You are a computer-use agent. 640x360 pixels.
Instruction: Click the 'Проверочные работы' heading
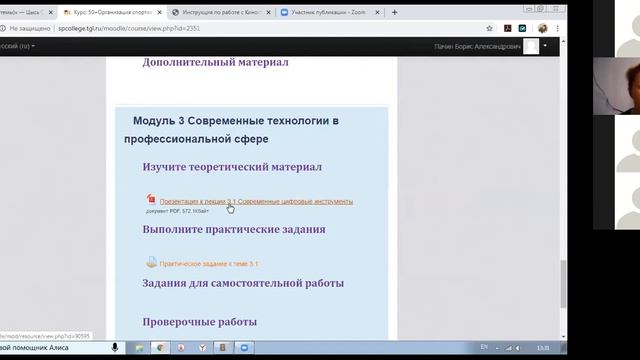coord(200,322)
